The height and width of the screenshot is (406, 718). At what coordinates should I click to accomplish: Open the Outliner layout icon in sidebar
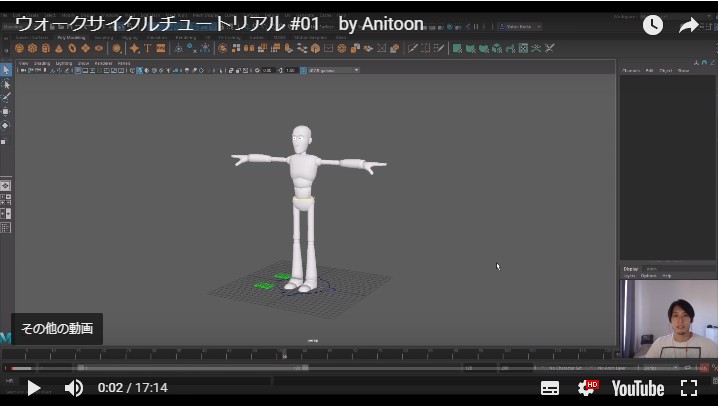pyautogui.click(x=6, y=227)
